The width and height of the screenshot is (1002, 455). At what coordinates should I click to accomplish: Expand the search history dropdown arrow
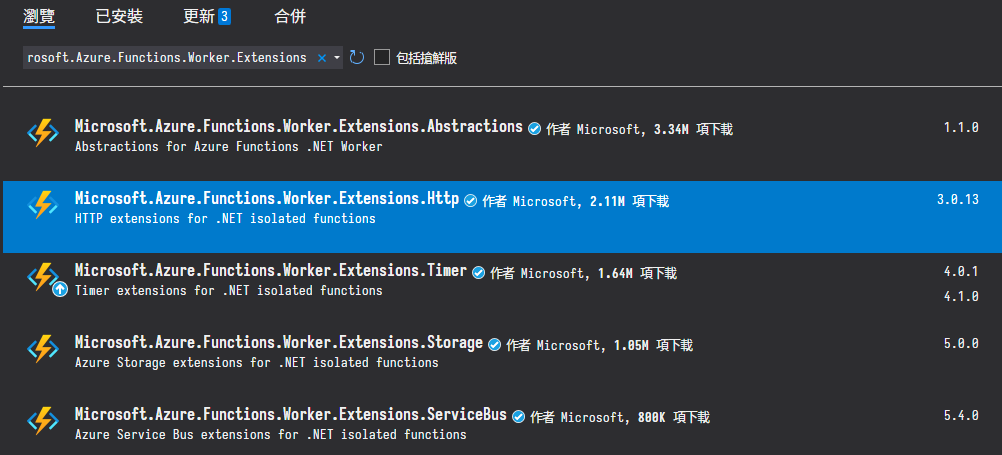tap(337, 58)
